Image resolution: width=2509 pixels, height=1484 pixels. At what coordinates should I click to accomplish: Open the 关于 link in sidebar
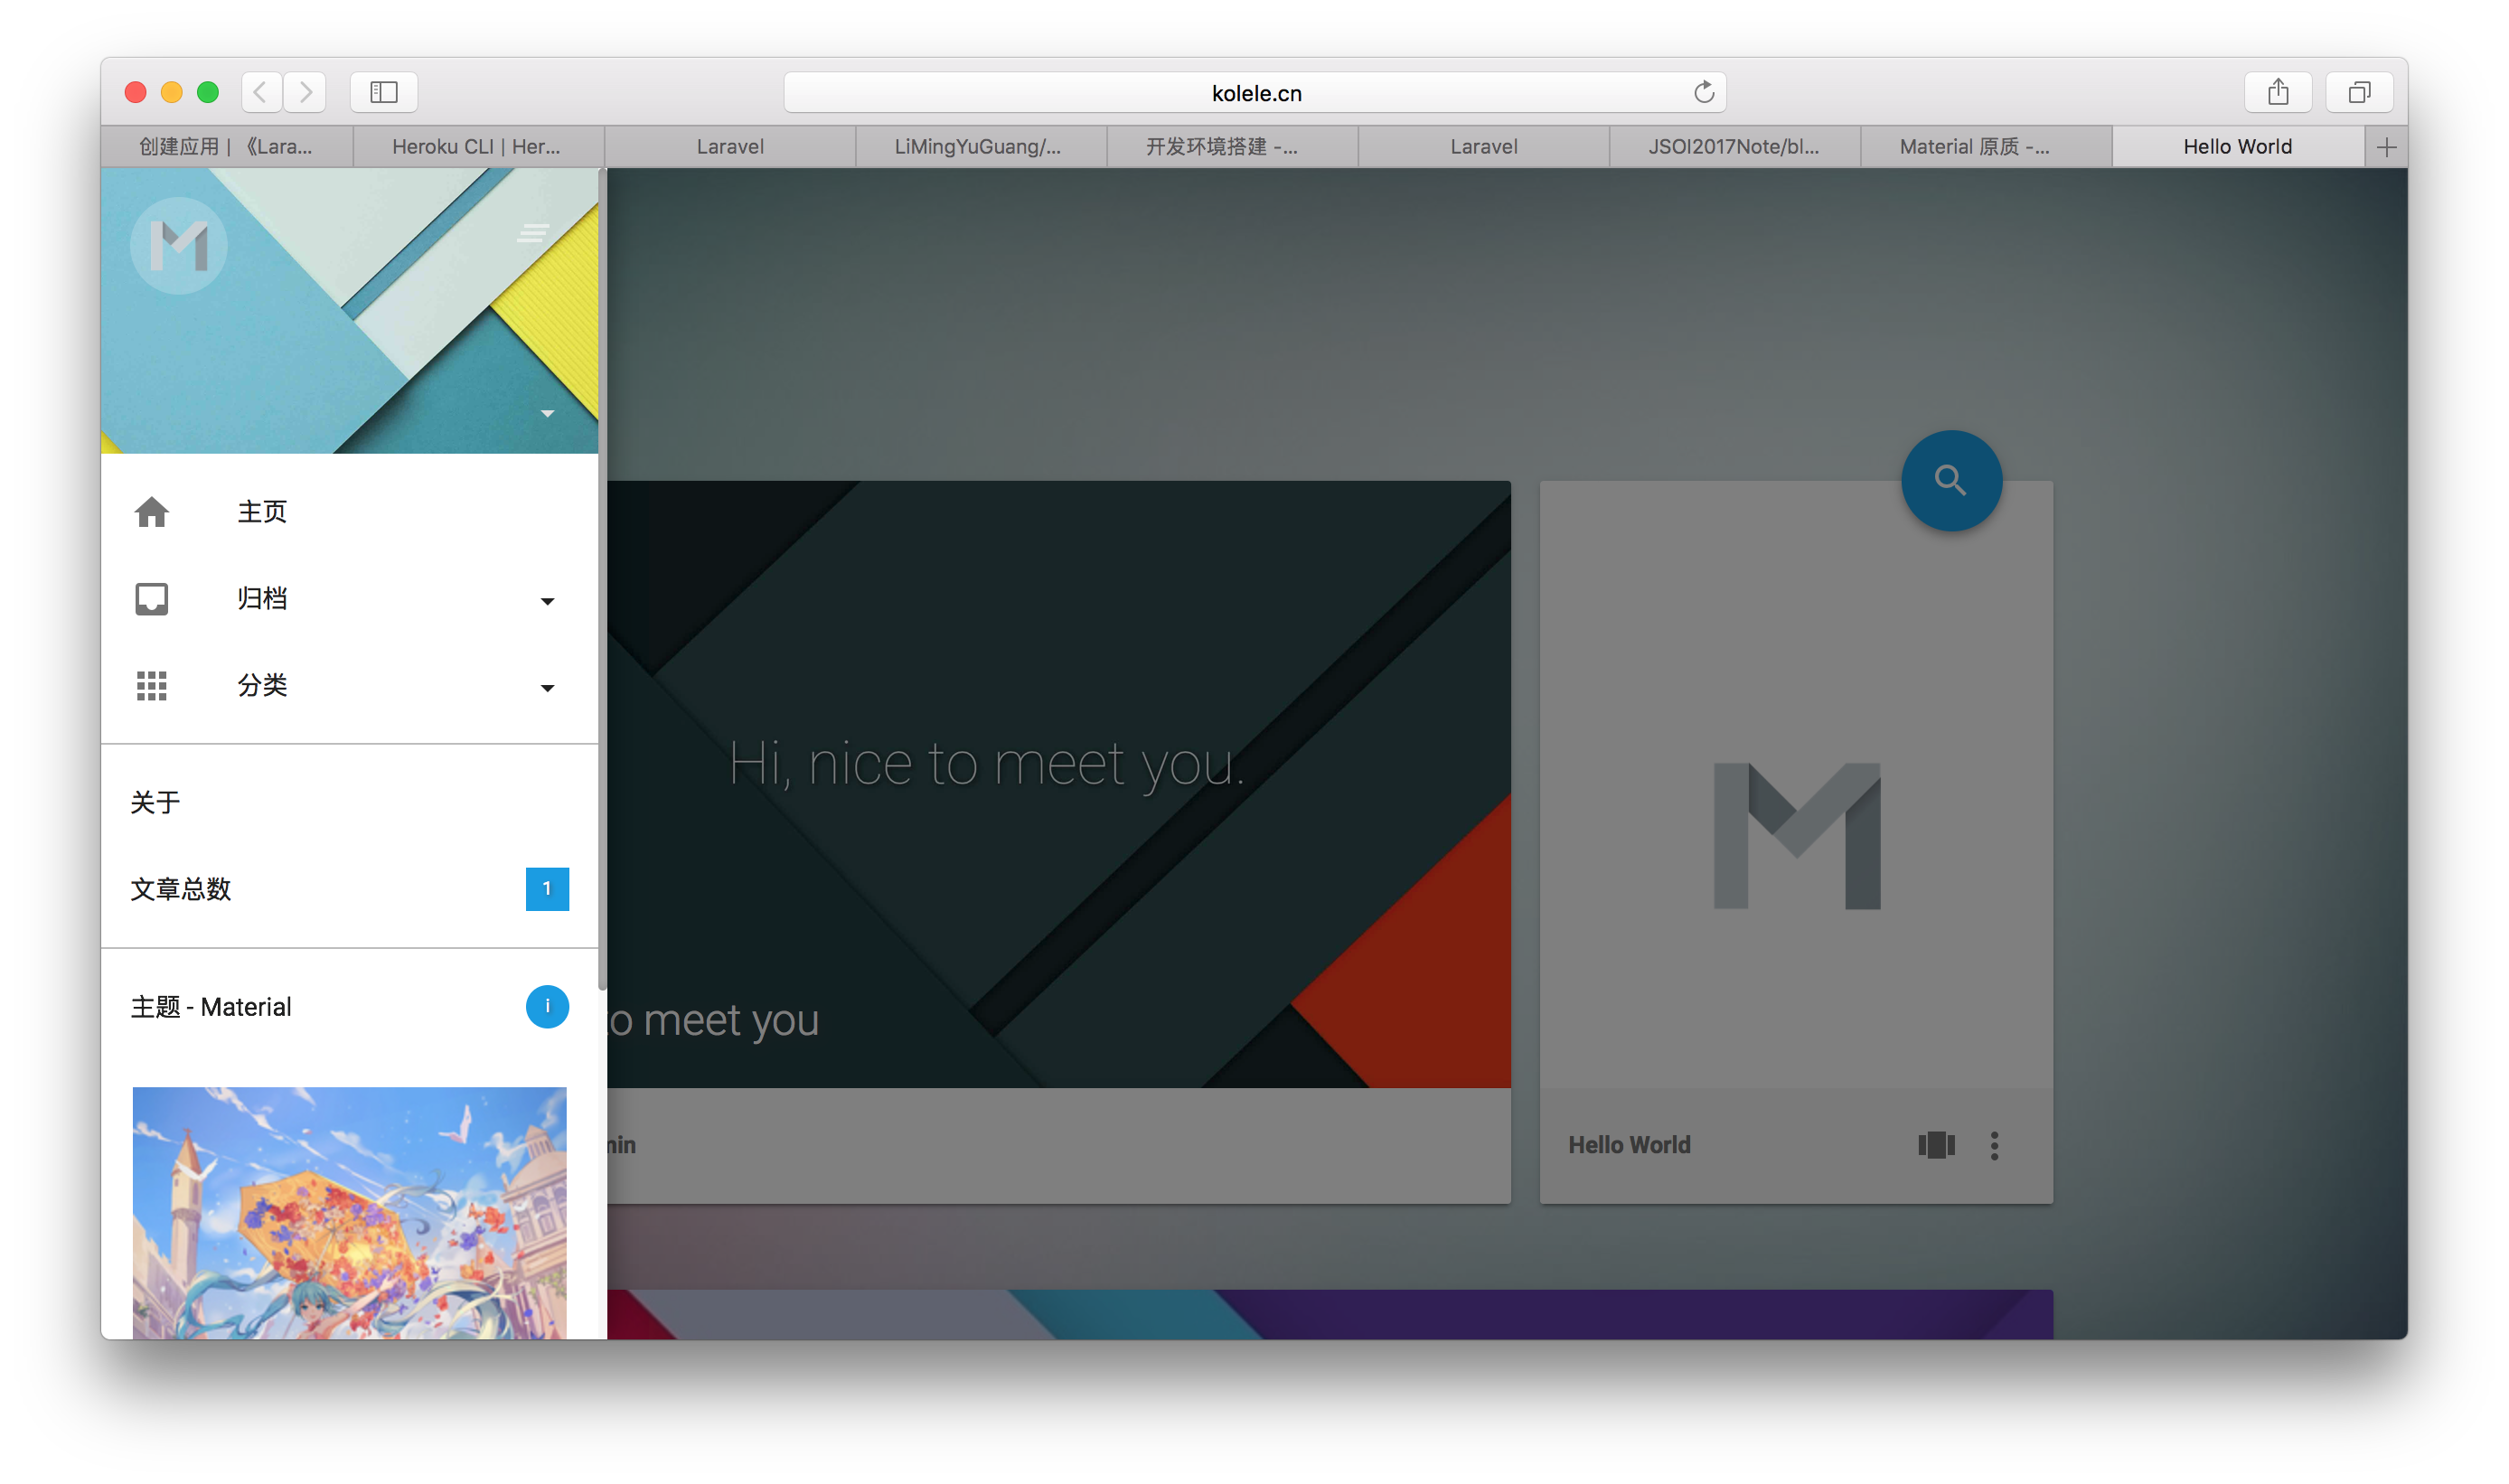click(x=156, y=802)
